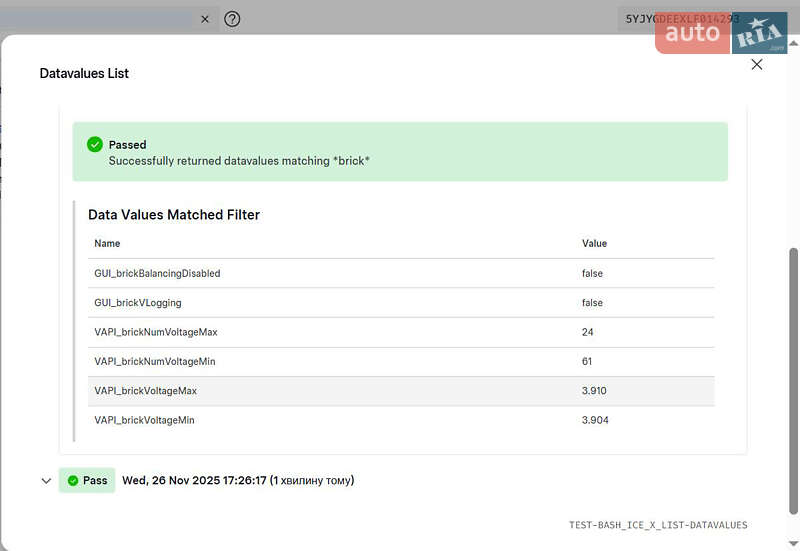
Task: Clear the search field with X icon
Action: (205, 19)
